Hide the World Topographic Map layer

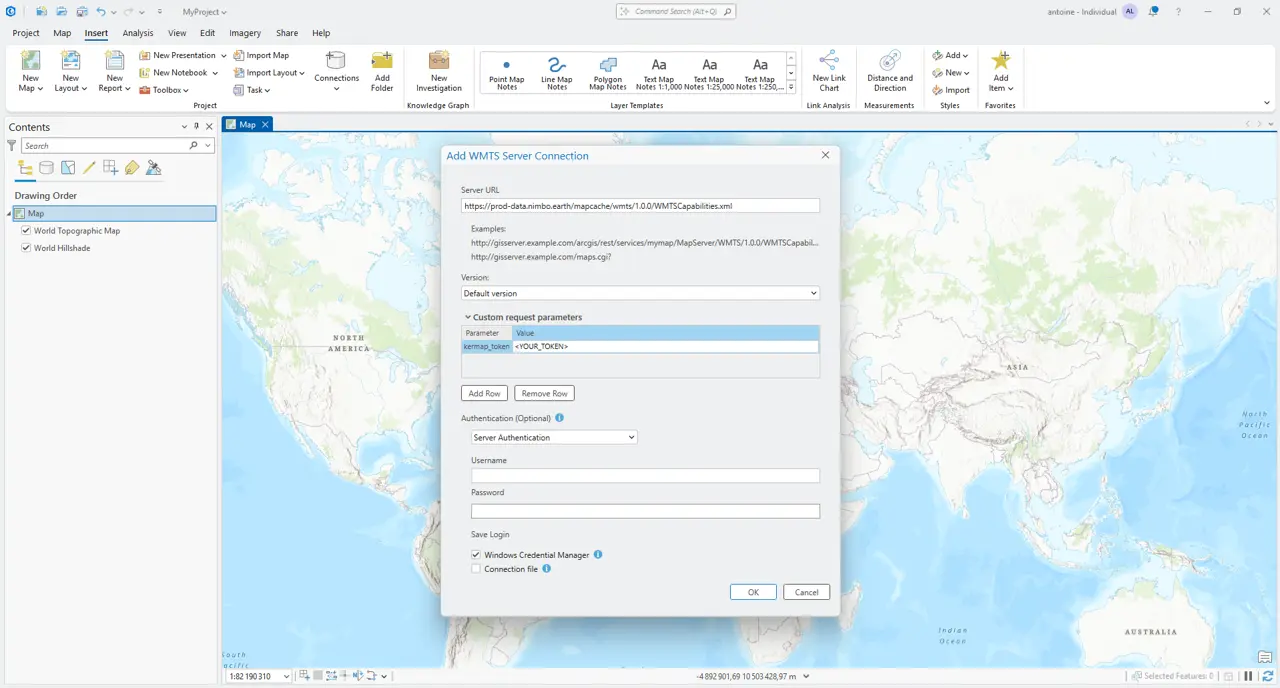click(26, 231)
